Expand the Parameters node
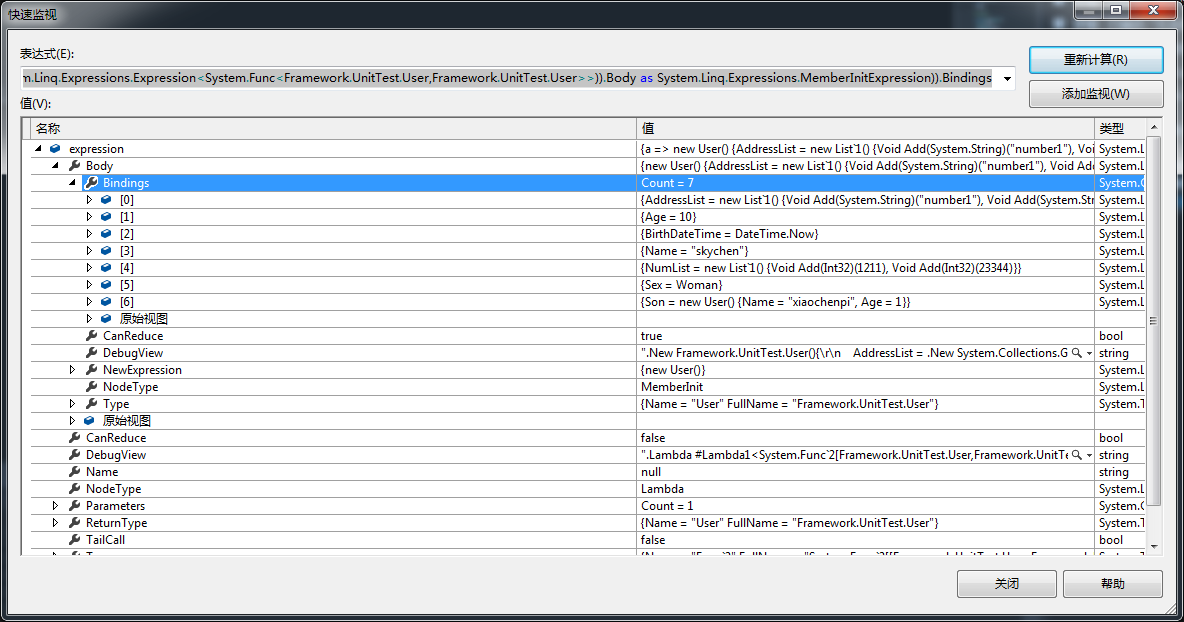 click(x=56, y=506)
